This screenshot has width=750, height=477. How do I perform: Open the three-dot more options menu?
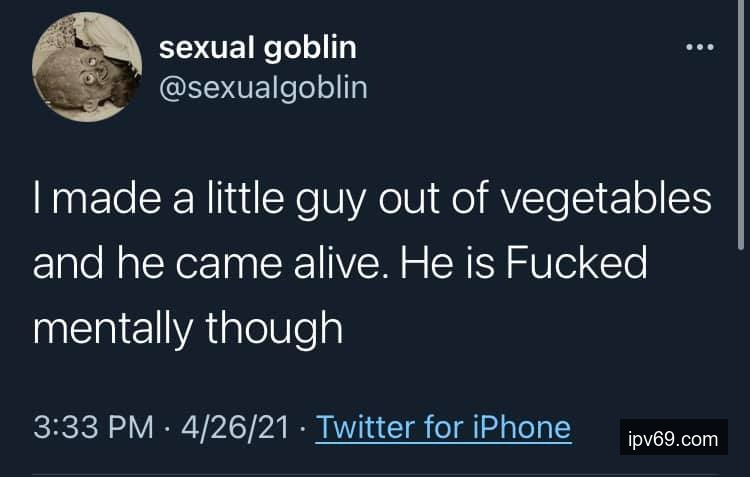[699, 47]
